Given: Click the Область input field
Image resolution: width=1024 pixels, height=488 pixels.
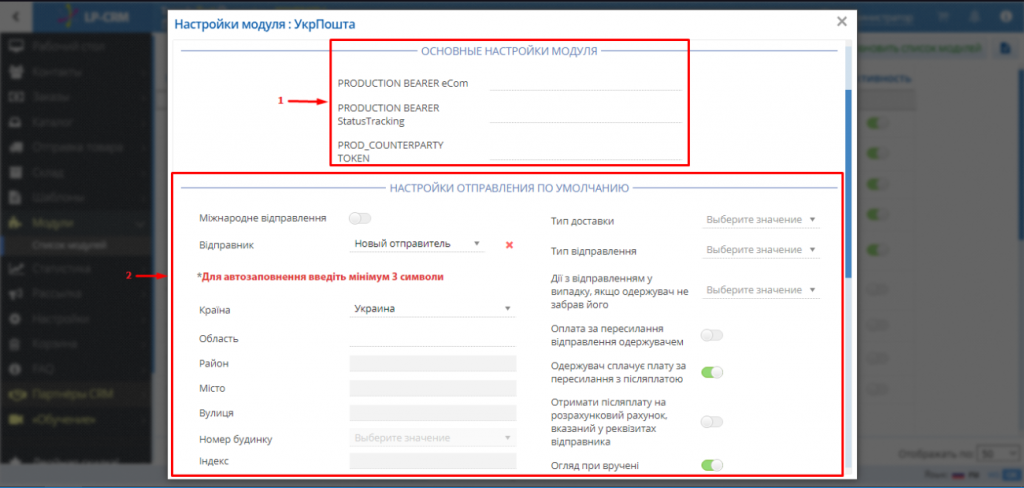Looking at the screenshot, I should [x=432, y=338].
